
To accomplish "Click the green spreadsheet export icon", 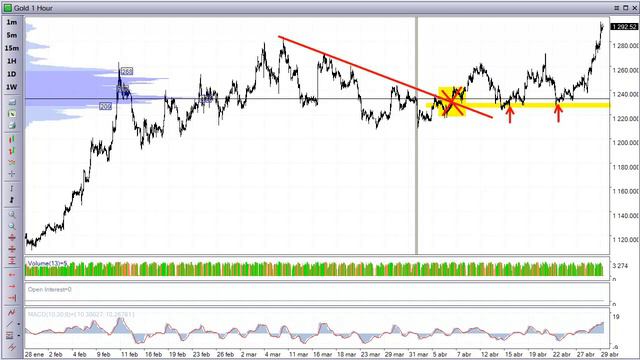I will click(x=12, y=113).
